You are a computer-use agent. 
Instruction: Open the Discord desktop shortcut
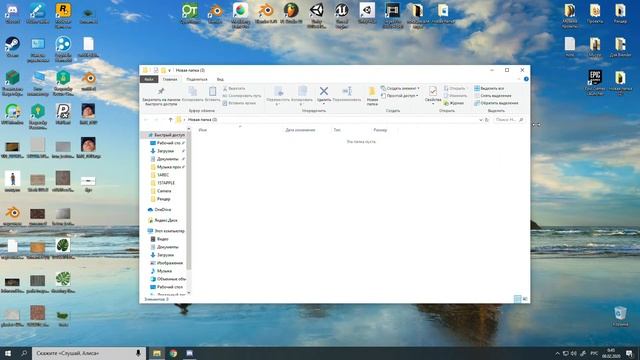(12, 13)
